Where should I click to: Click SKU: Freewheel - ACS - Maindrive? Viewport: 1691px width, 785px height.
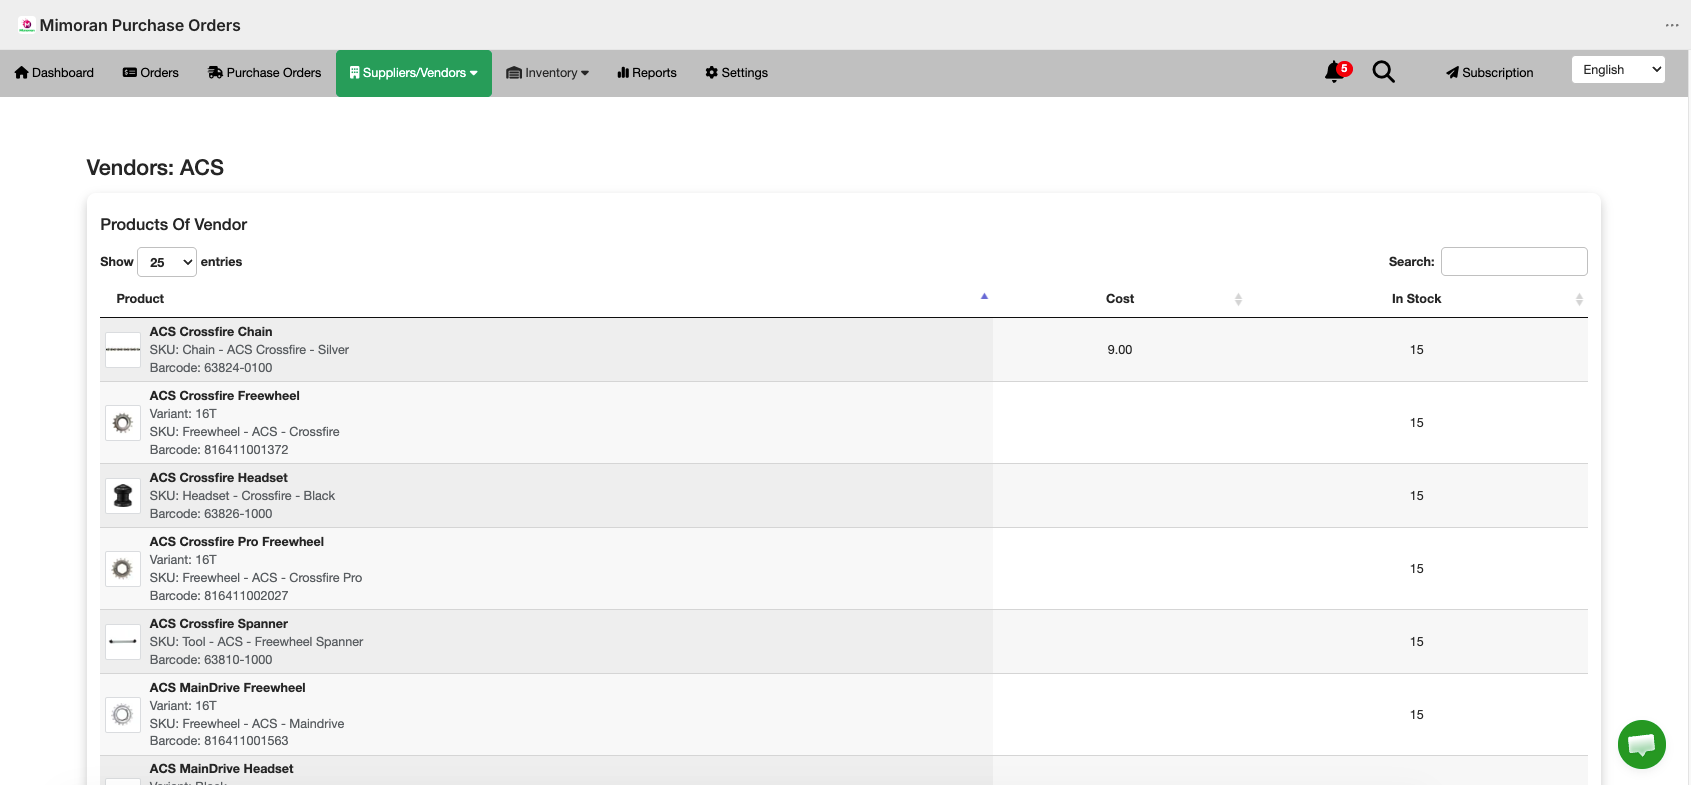point(247,724)
